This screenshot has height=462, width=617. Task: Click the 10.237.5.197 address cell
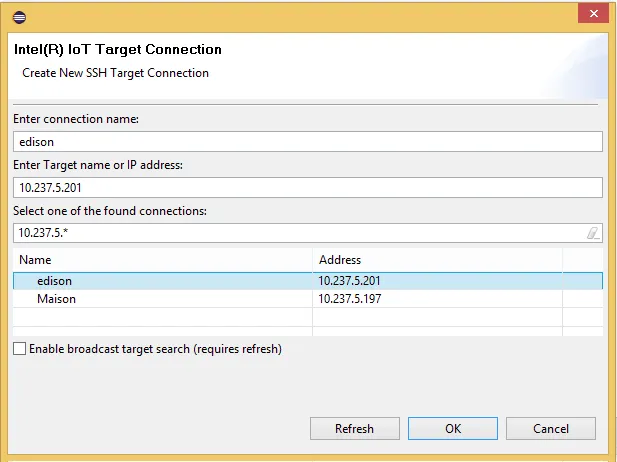pos(350,299)
